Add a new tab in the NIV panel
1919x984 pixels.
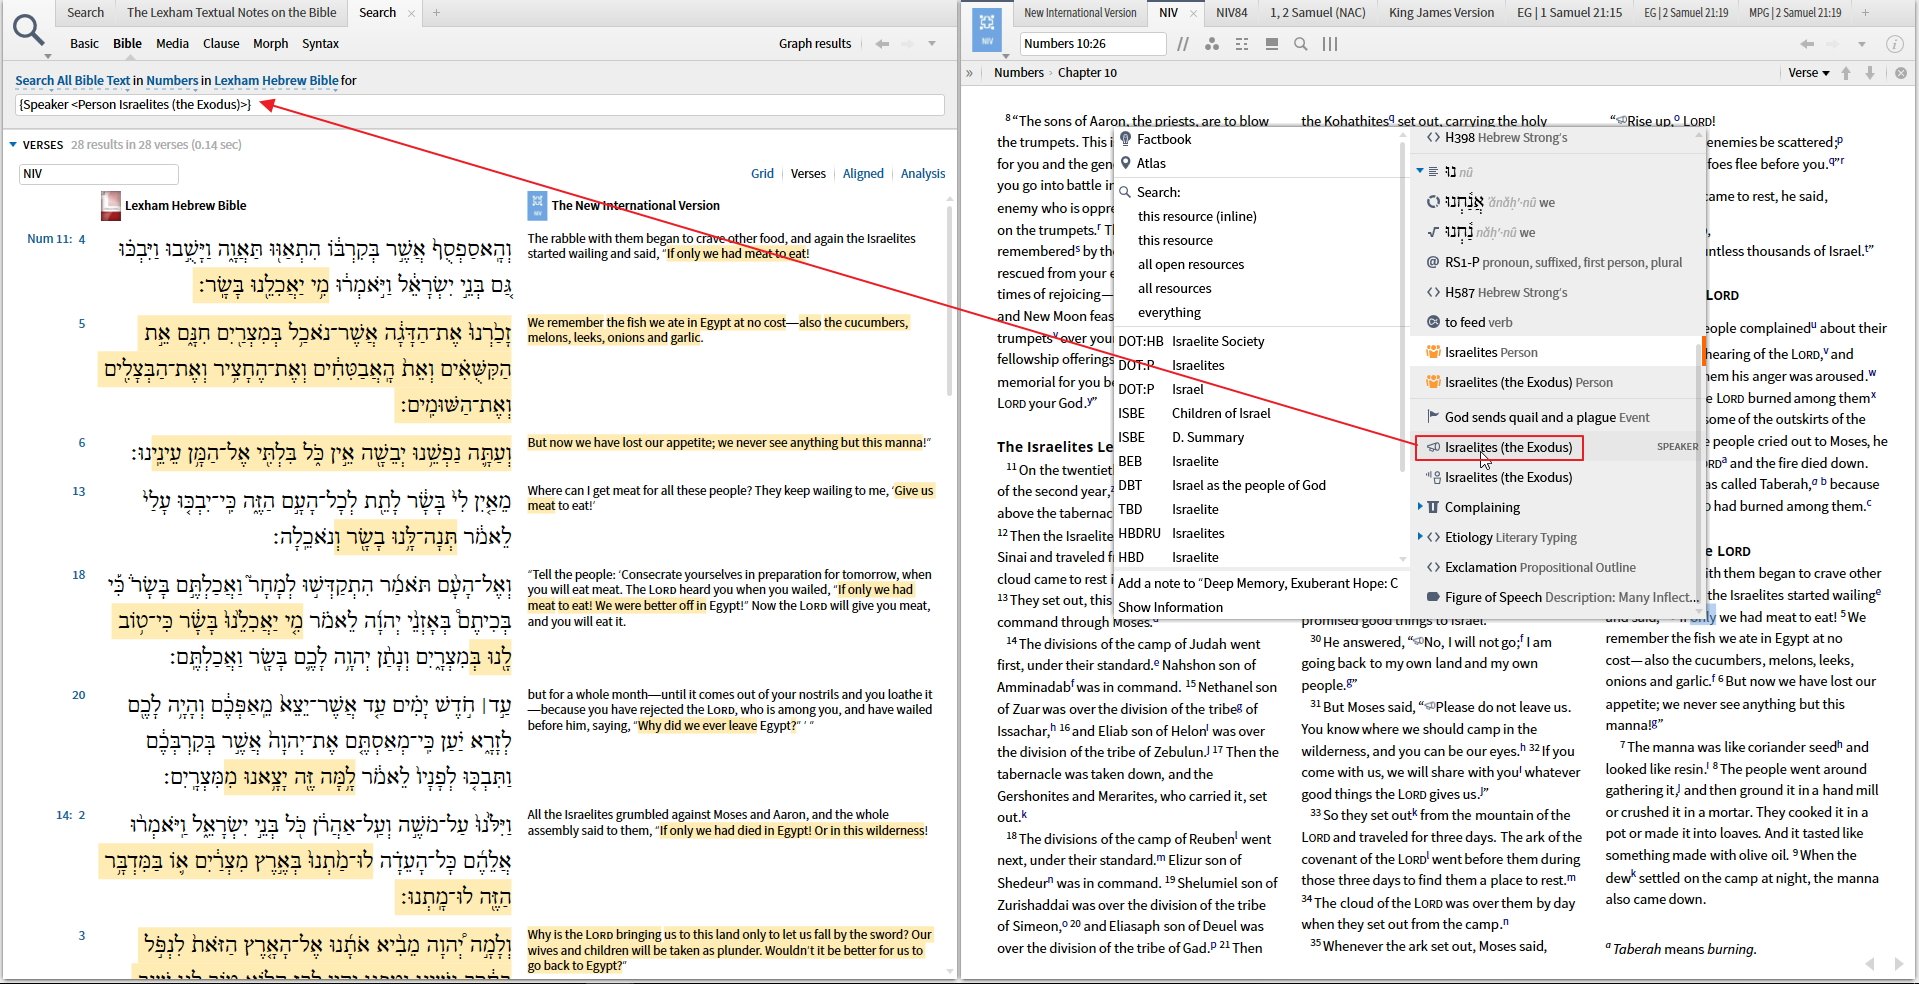pyautogui.click(x=1865, y=13)
